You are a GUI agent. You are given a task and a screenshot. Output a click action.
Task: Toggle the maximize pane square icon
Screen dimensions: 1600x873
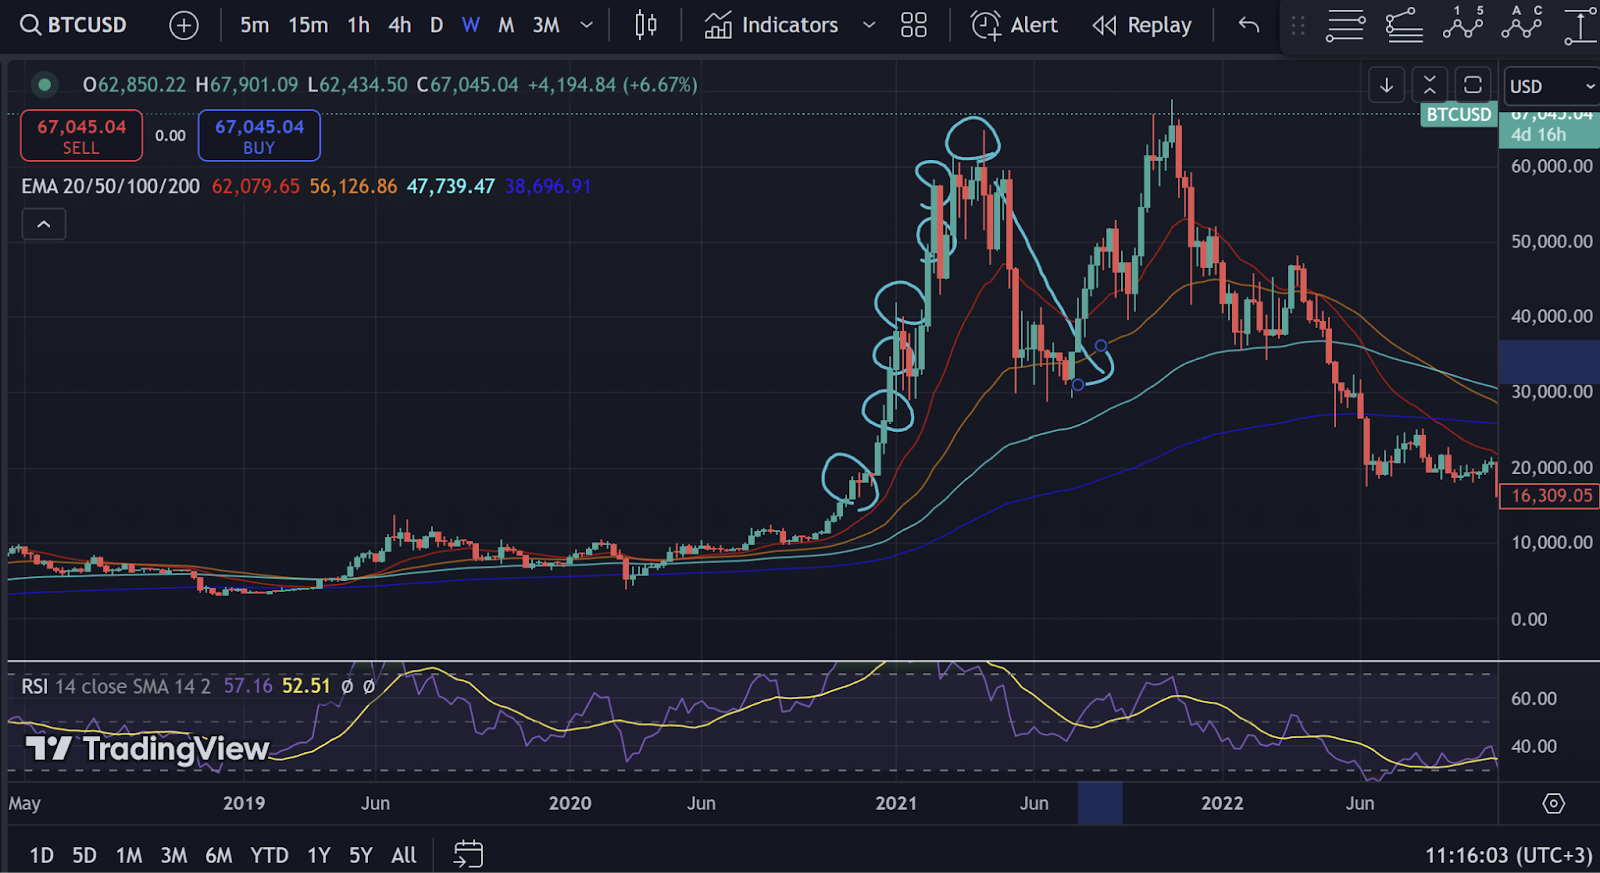[1473, 86]
